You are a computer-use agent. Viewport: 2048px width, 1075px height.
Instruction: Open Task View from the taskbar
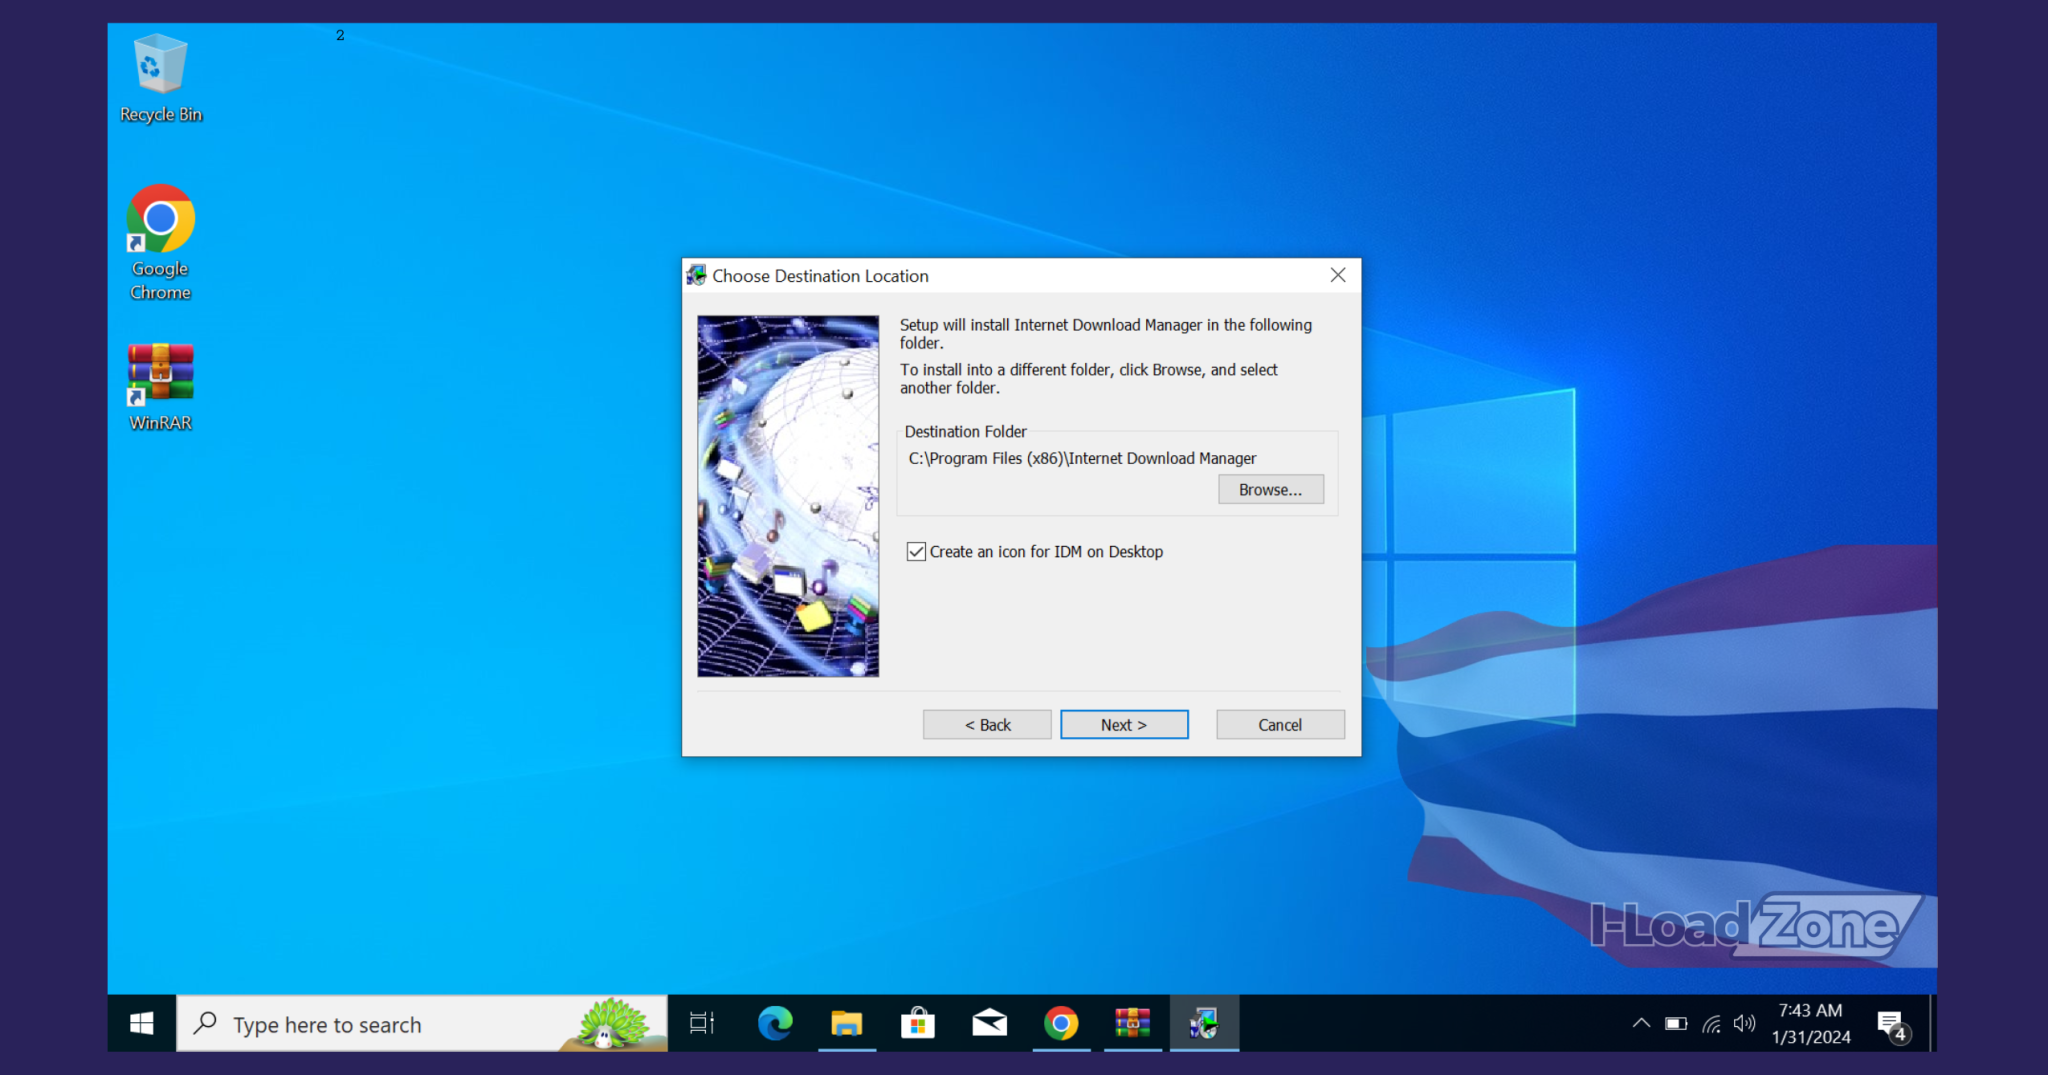point(702,1023)
